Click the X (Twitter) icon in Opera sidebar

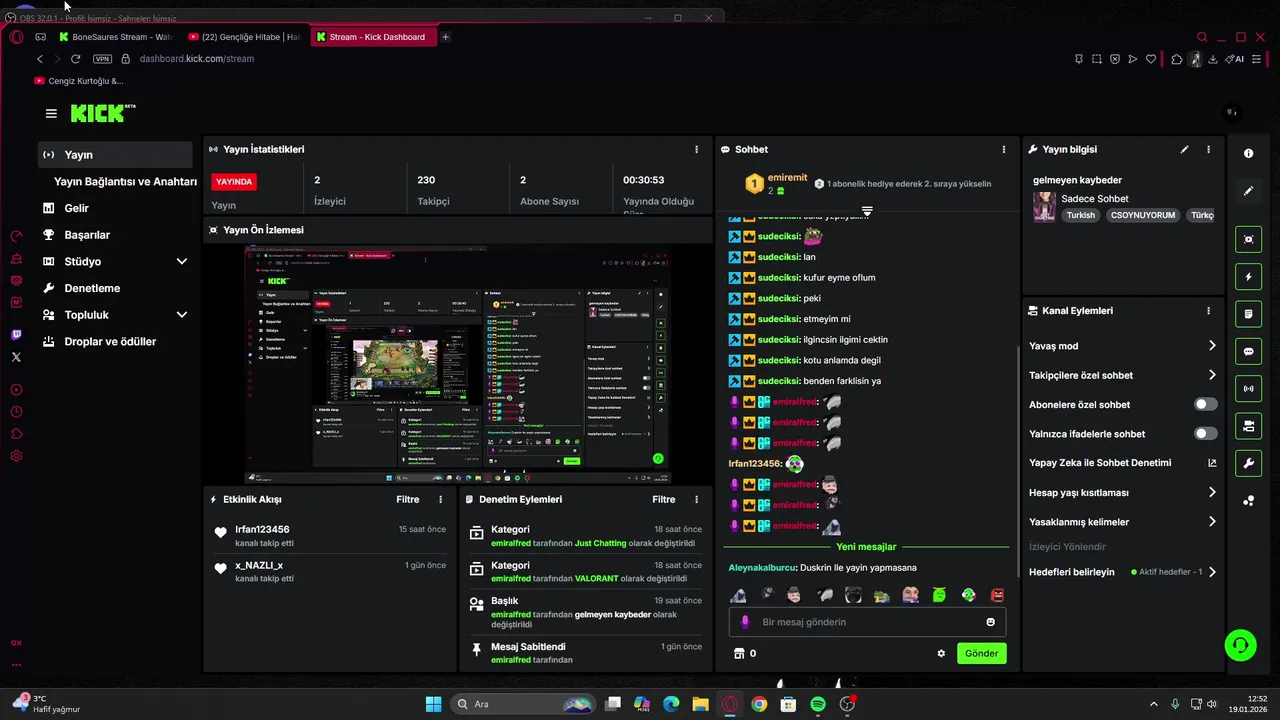point(16,356)
